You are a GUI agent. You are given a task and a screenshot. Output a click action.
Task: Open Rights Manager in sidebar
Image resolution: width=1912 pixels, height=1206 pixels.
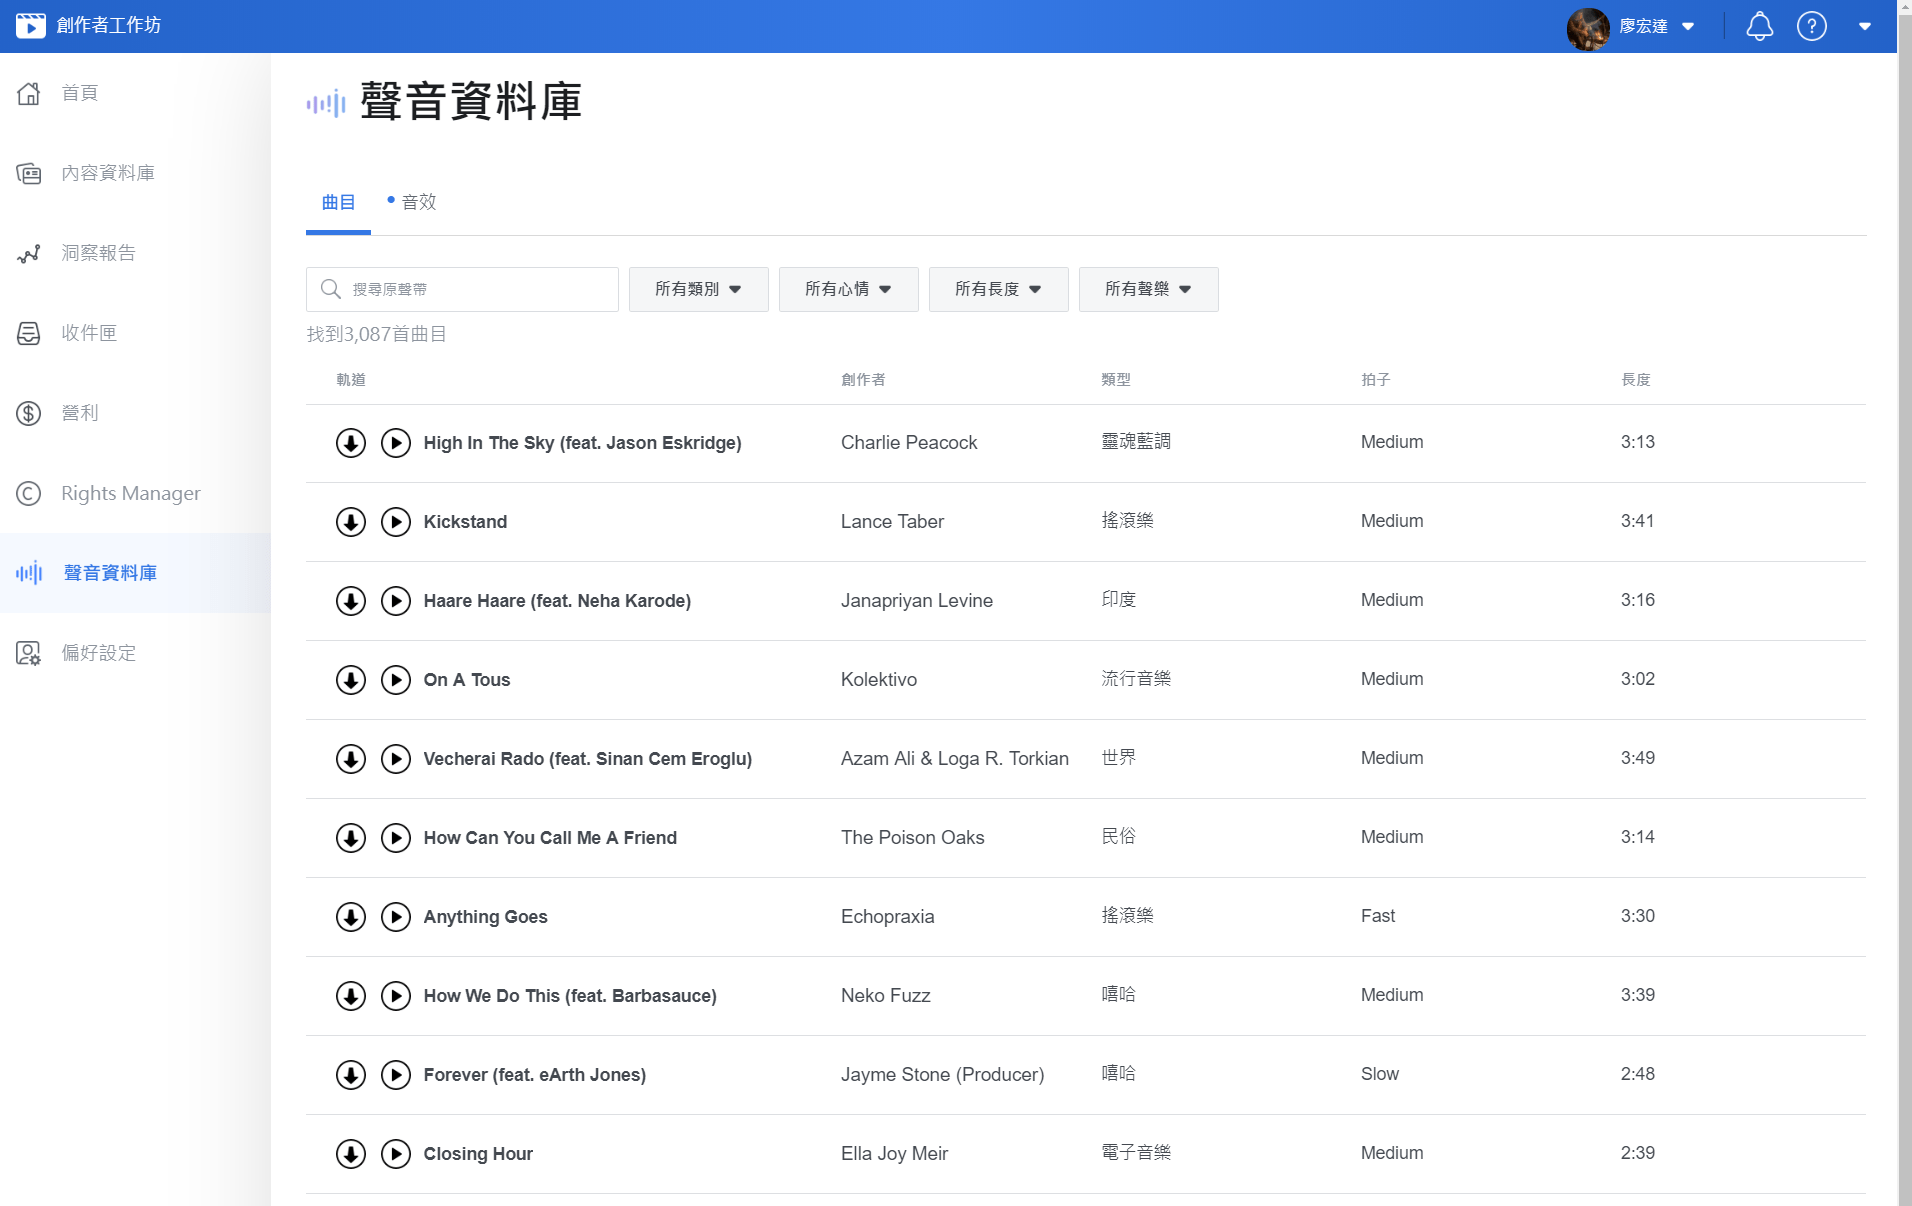click(x=135, y=493)
